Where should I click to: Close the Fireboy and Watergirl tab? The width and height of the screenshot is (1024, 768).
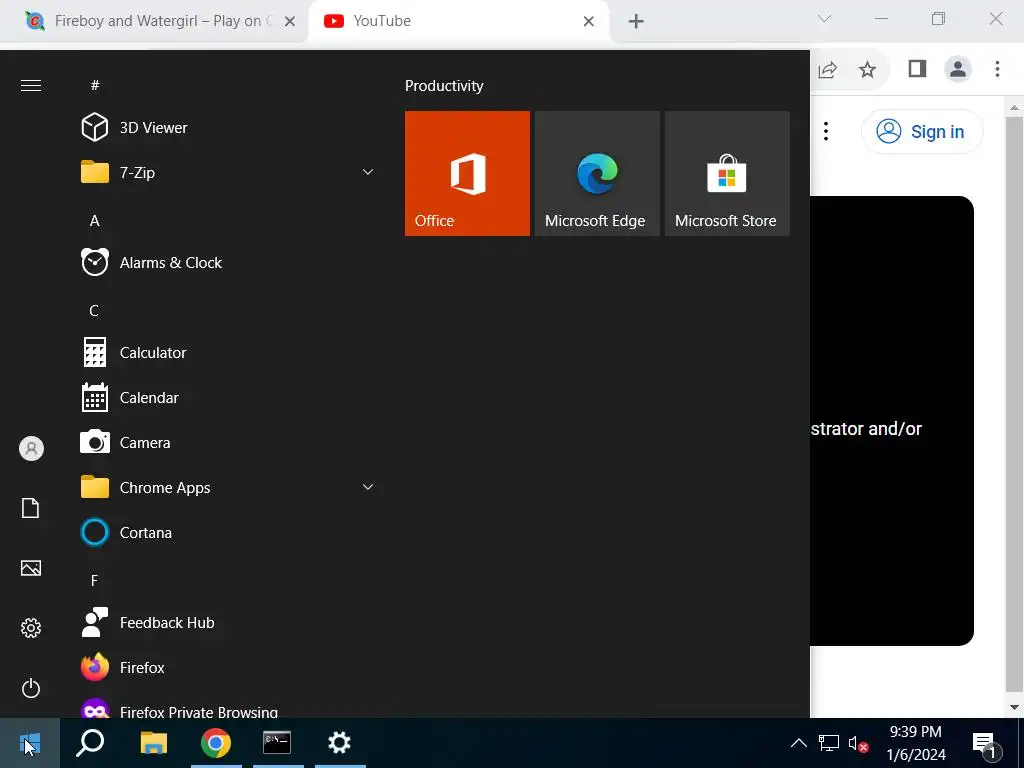pyautogui.click(x=290, y=21)
